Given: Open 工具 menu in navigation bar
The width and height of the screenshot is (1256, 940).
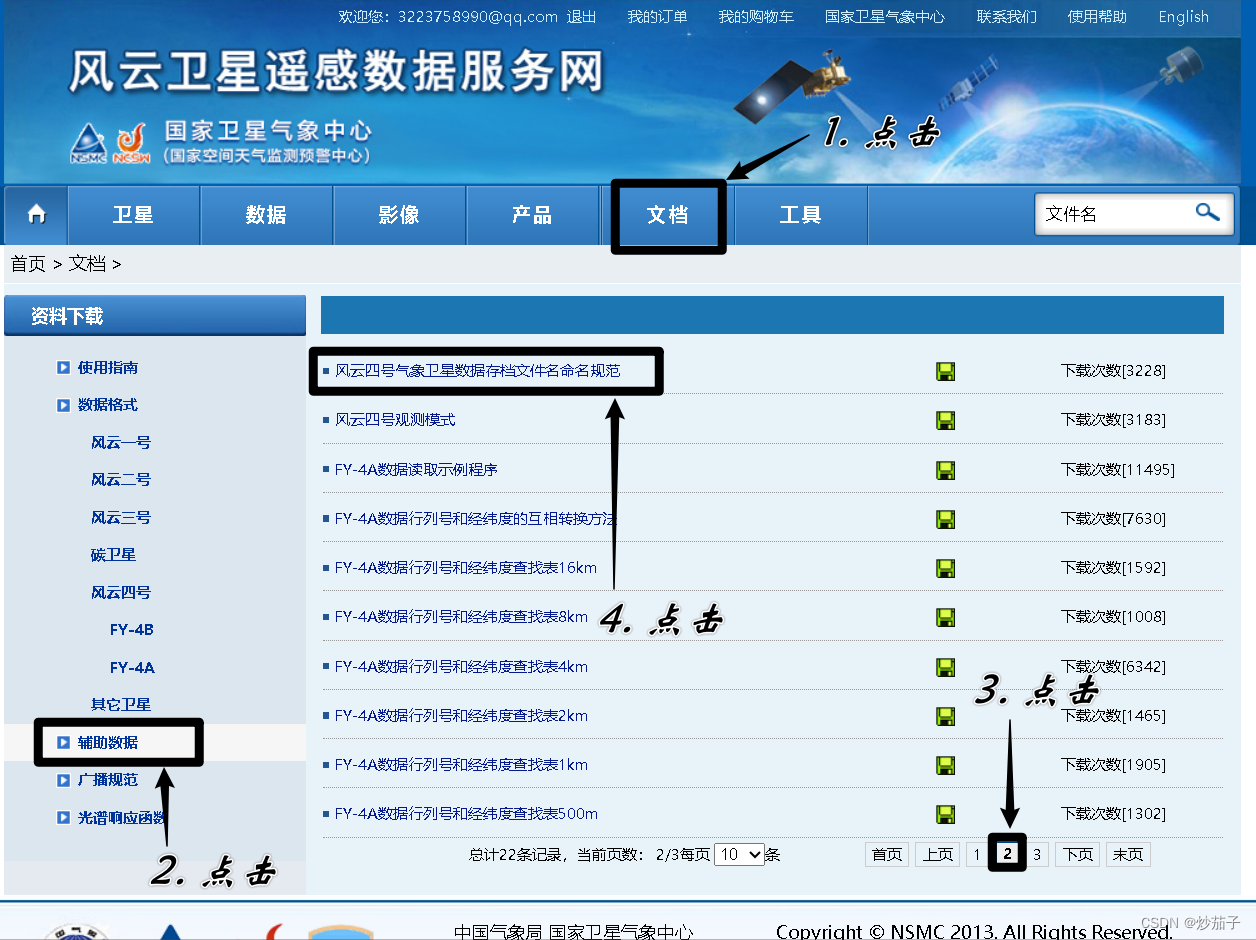Looking at the screenshot, I should [x=800, y=215].
